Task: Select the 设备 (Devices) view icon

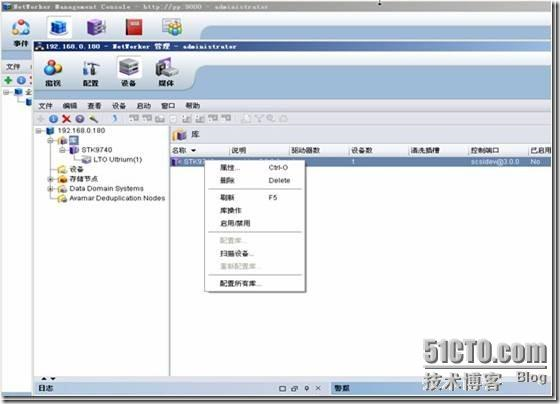Action: [129, 73]
